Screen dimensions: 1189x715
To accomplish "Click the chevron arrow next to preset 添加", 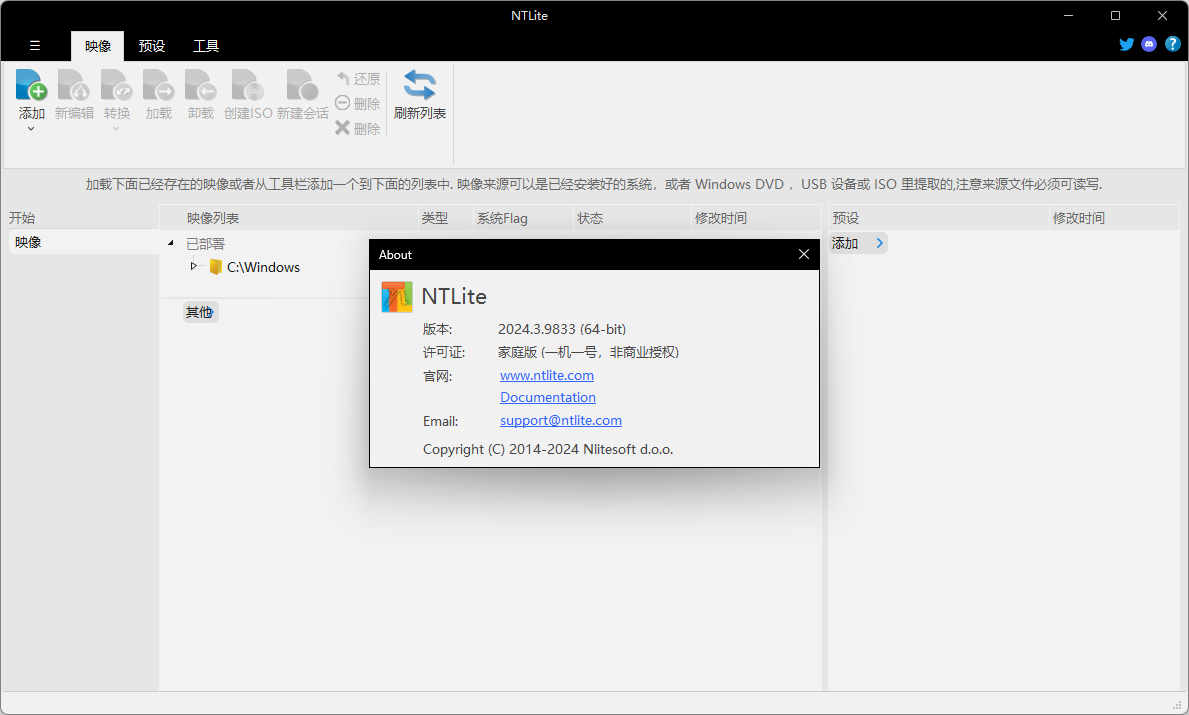I will pyautogui.click(x=879, y=243).
